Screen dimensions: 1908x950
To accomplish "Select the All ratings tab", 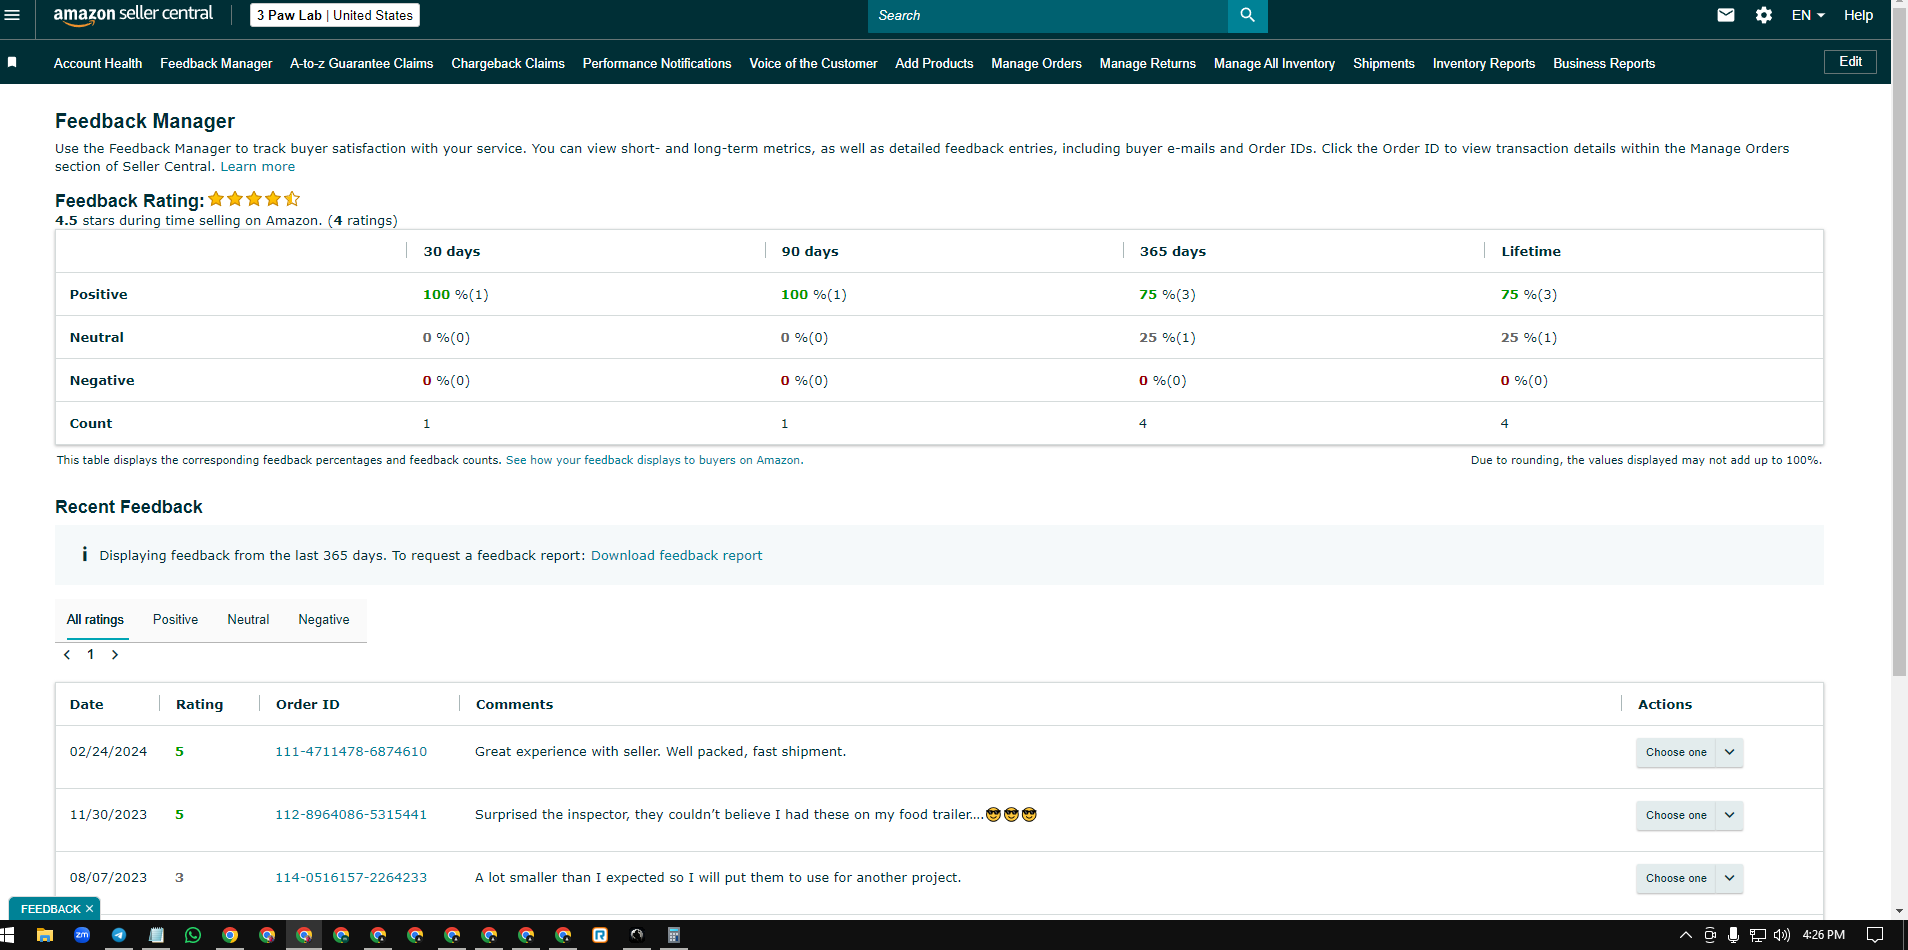I will click(96, 620).
